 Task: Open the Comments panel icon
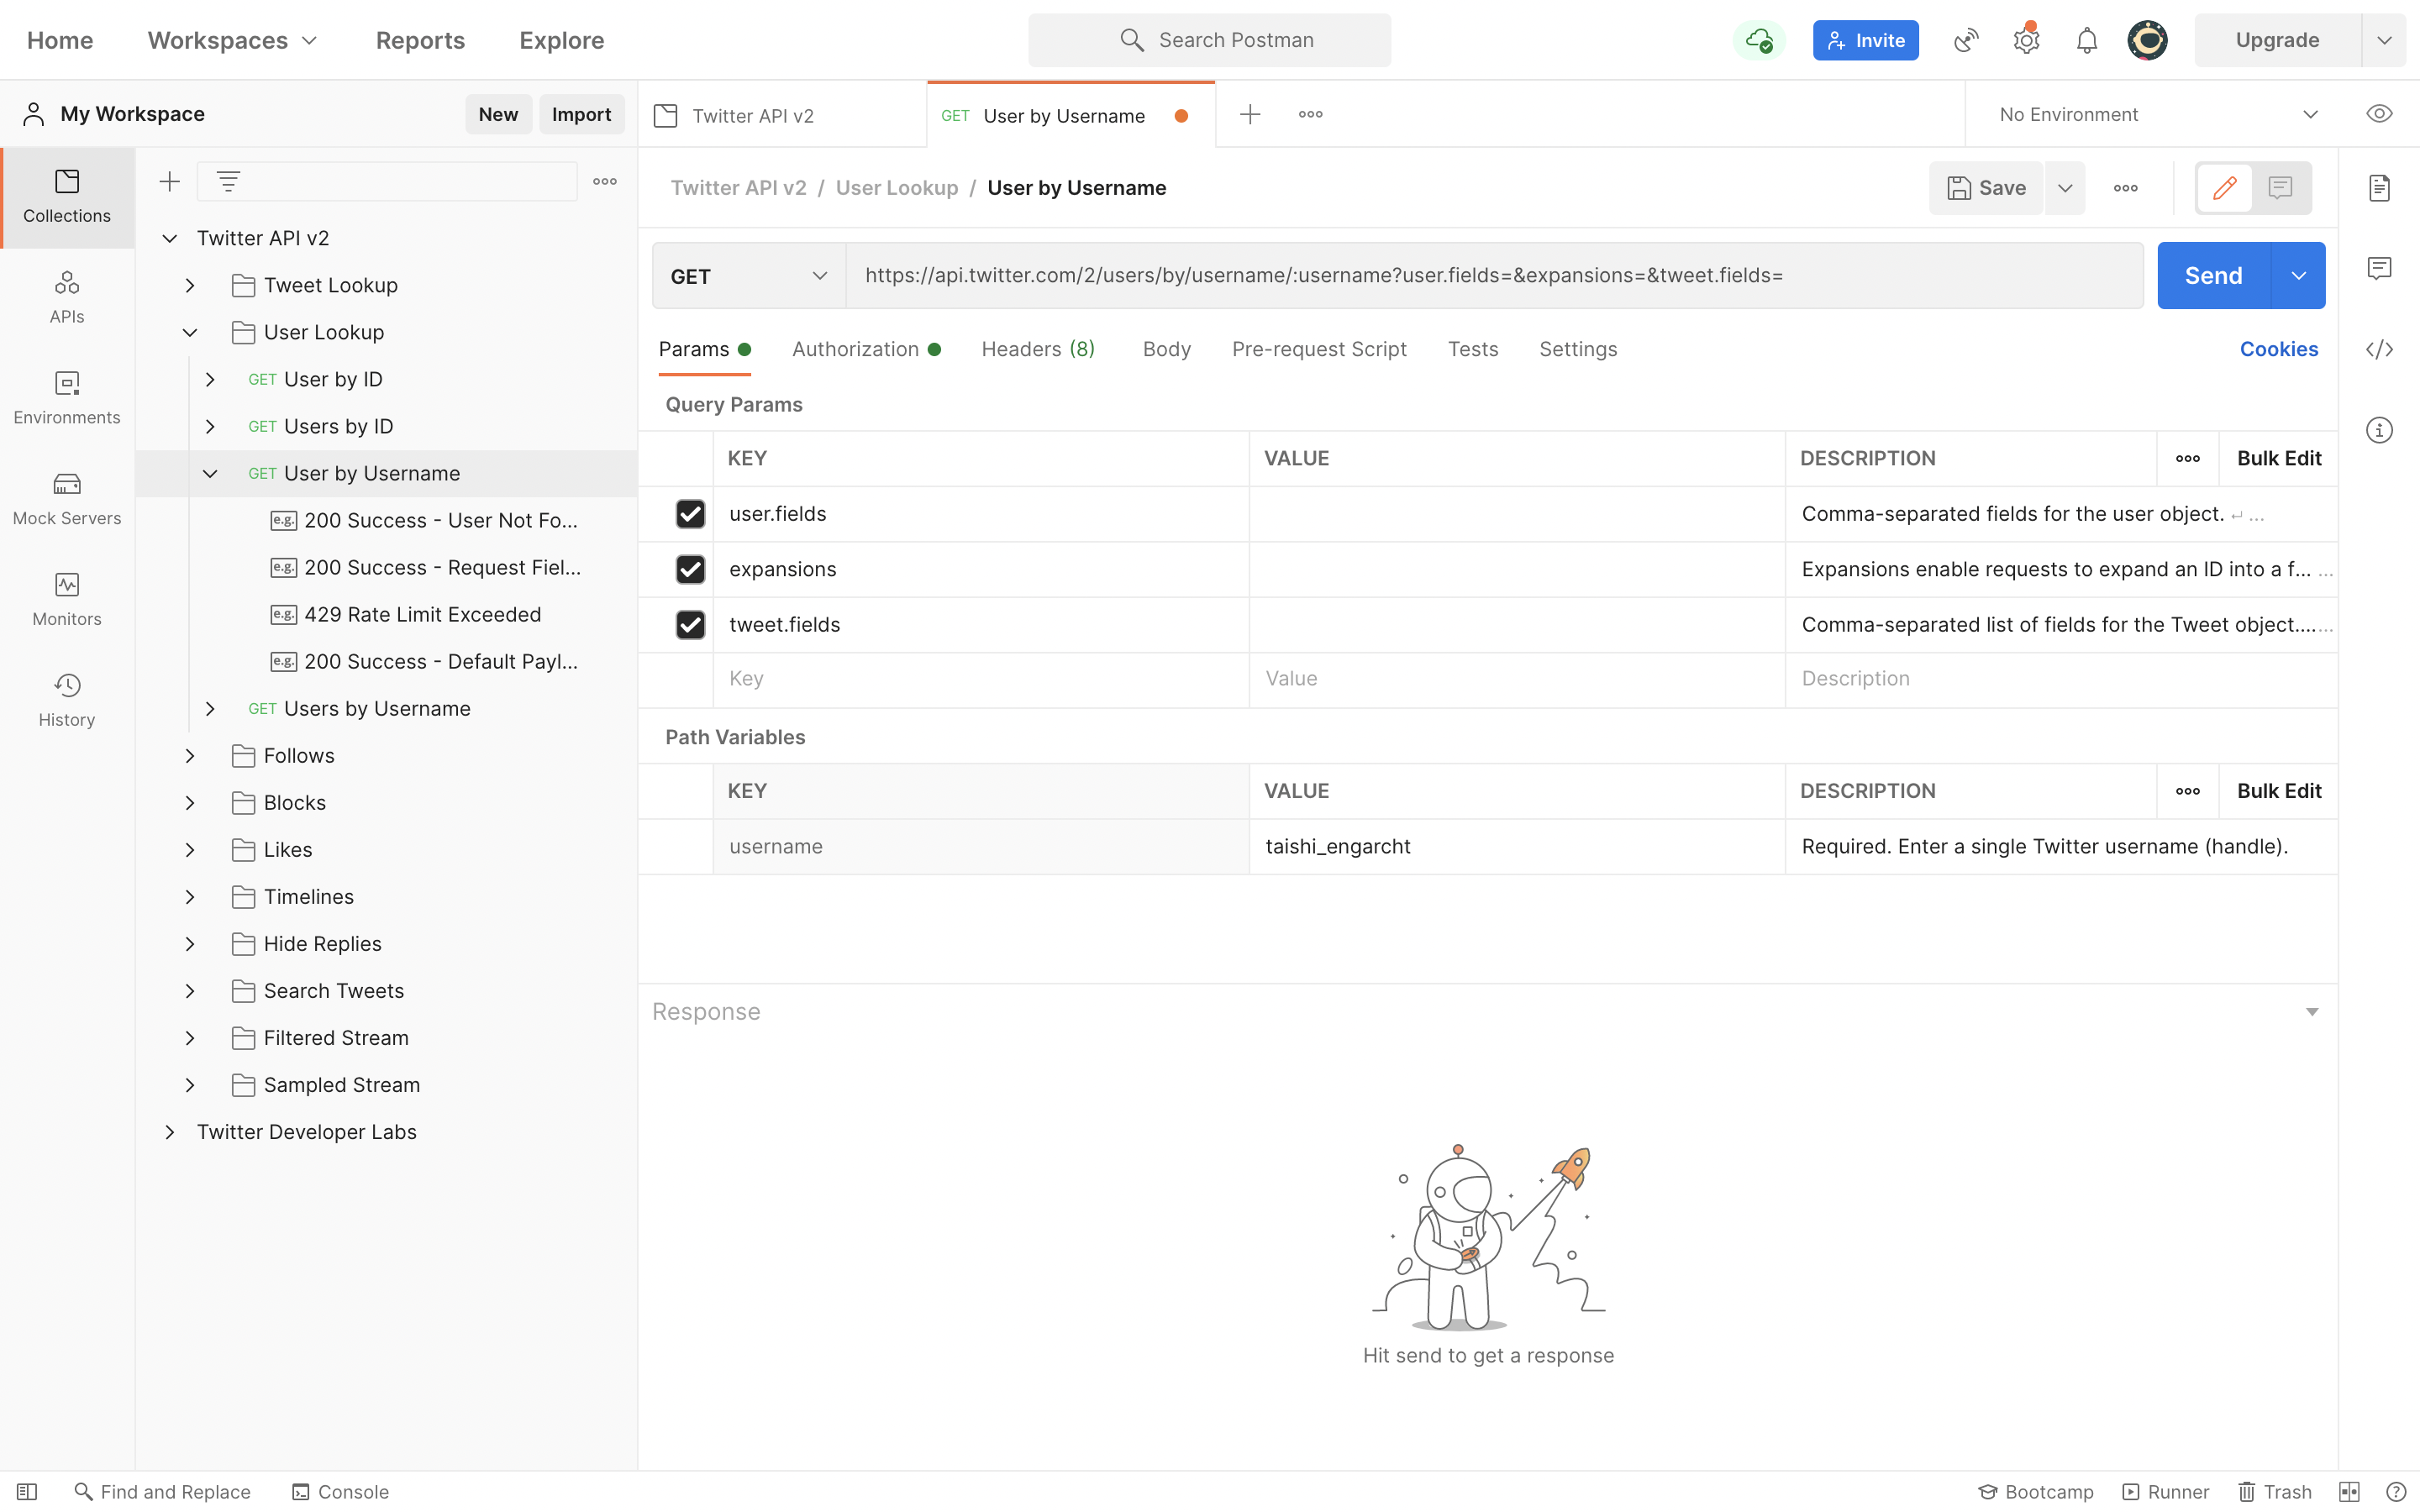pyautogui.click(x=2380, y=268)
